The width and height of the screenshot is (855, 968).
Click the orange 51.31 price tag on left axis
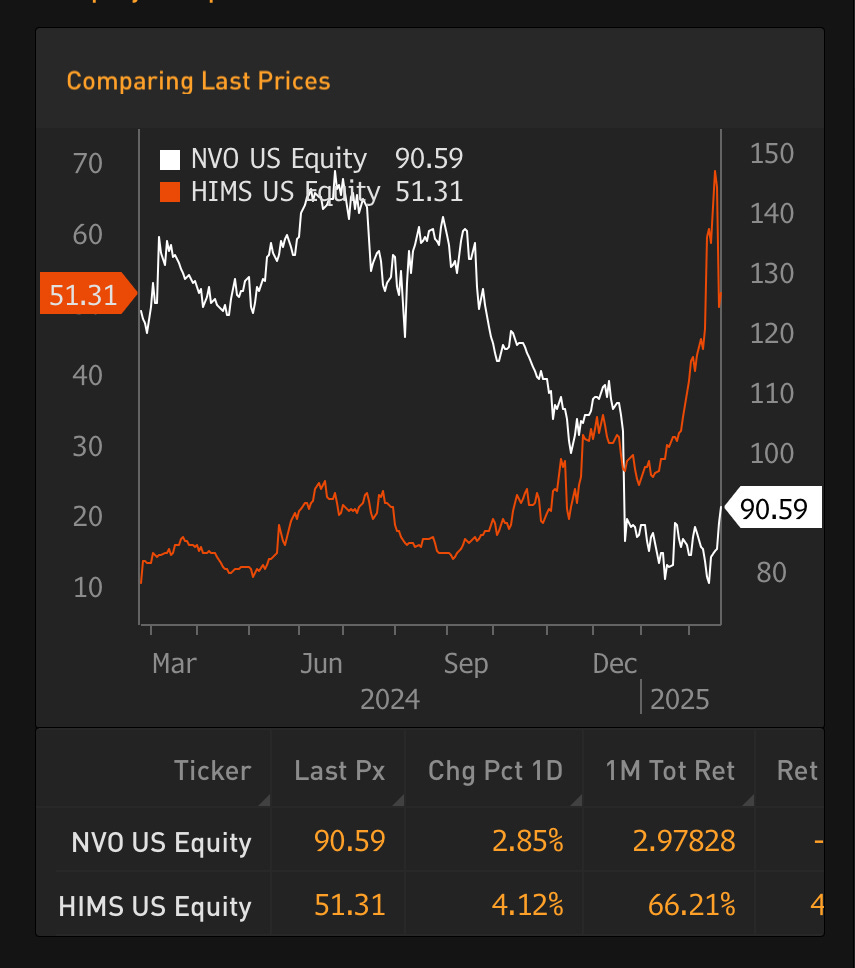tap(88, 293)
